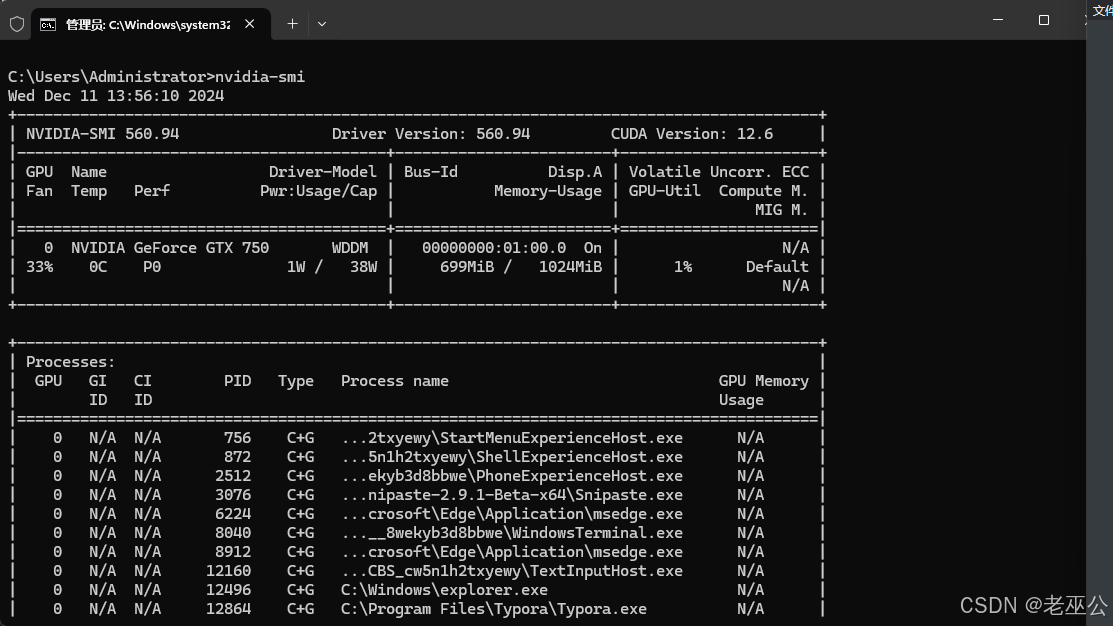1113x626 pixels.
Task: Click the ShellExperienceHost.exe process row
Action: 417,457
